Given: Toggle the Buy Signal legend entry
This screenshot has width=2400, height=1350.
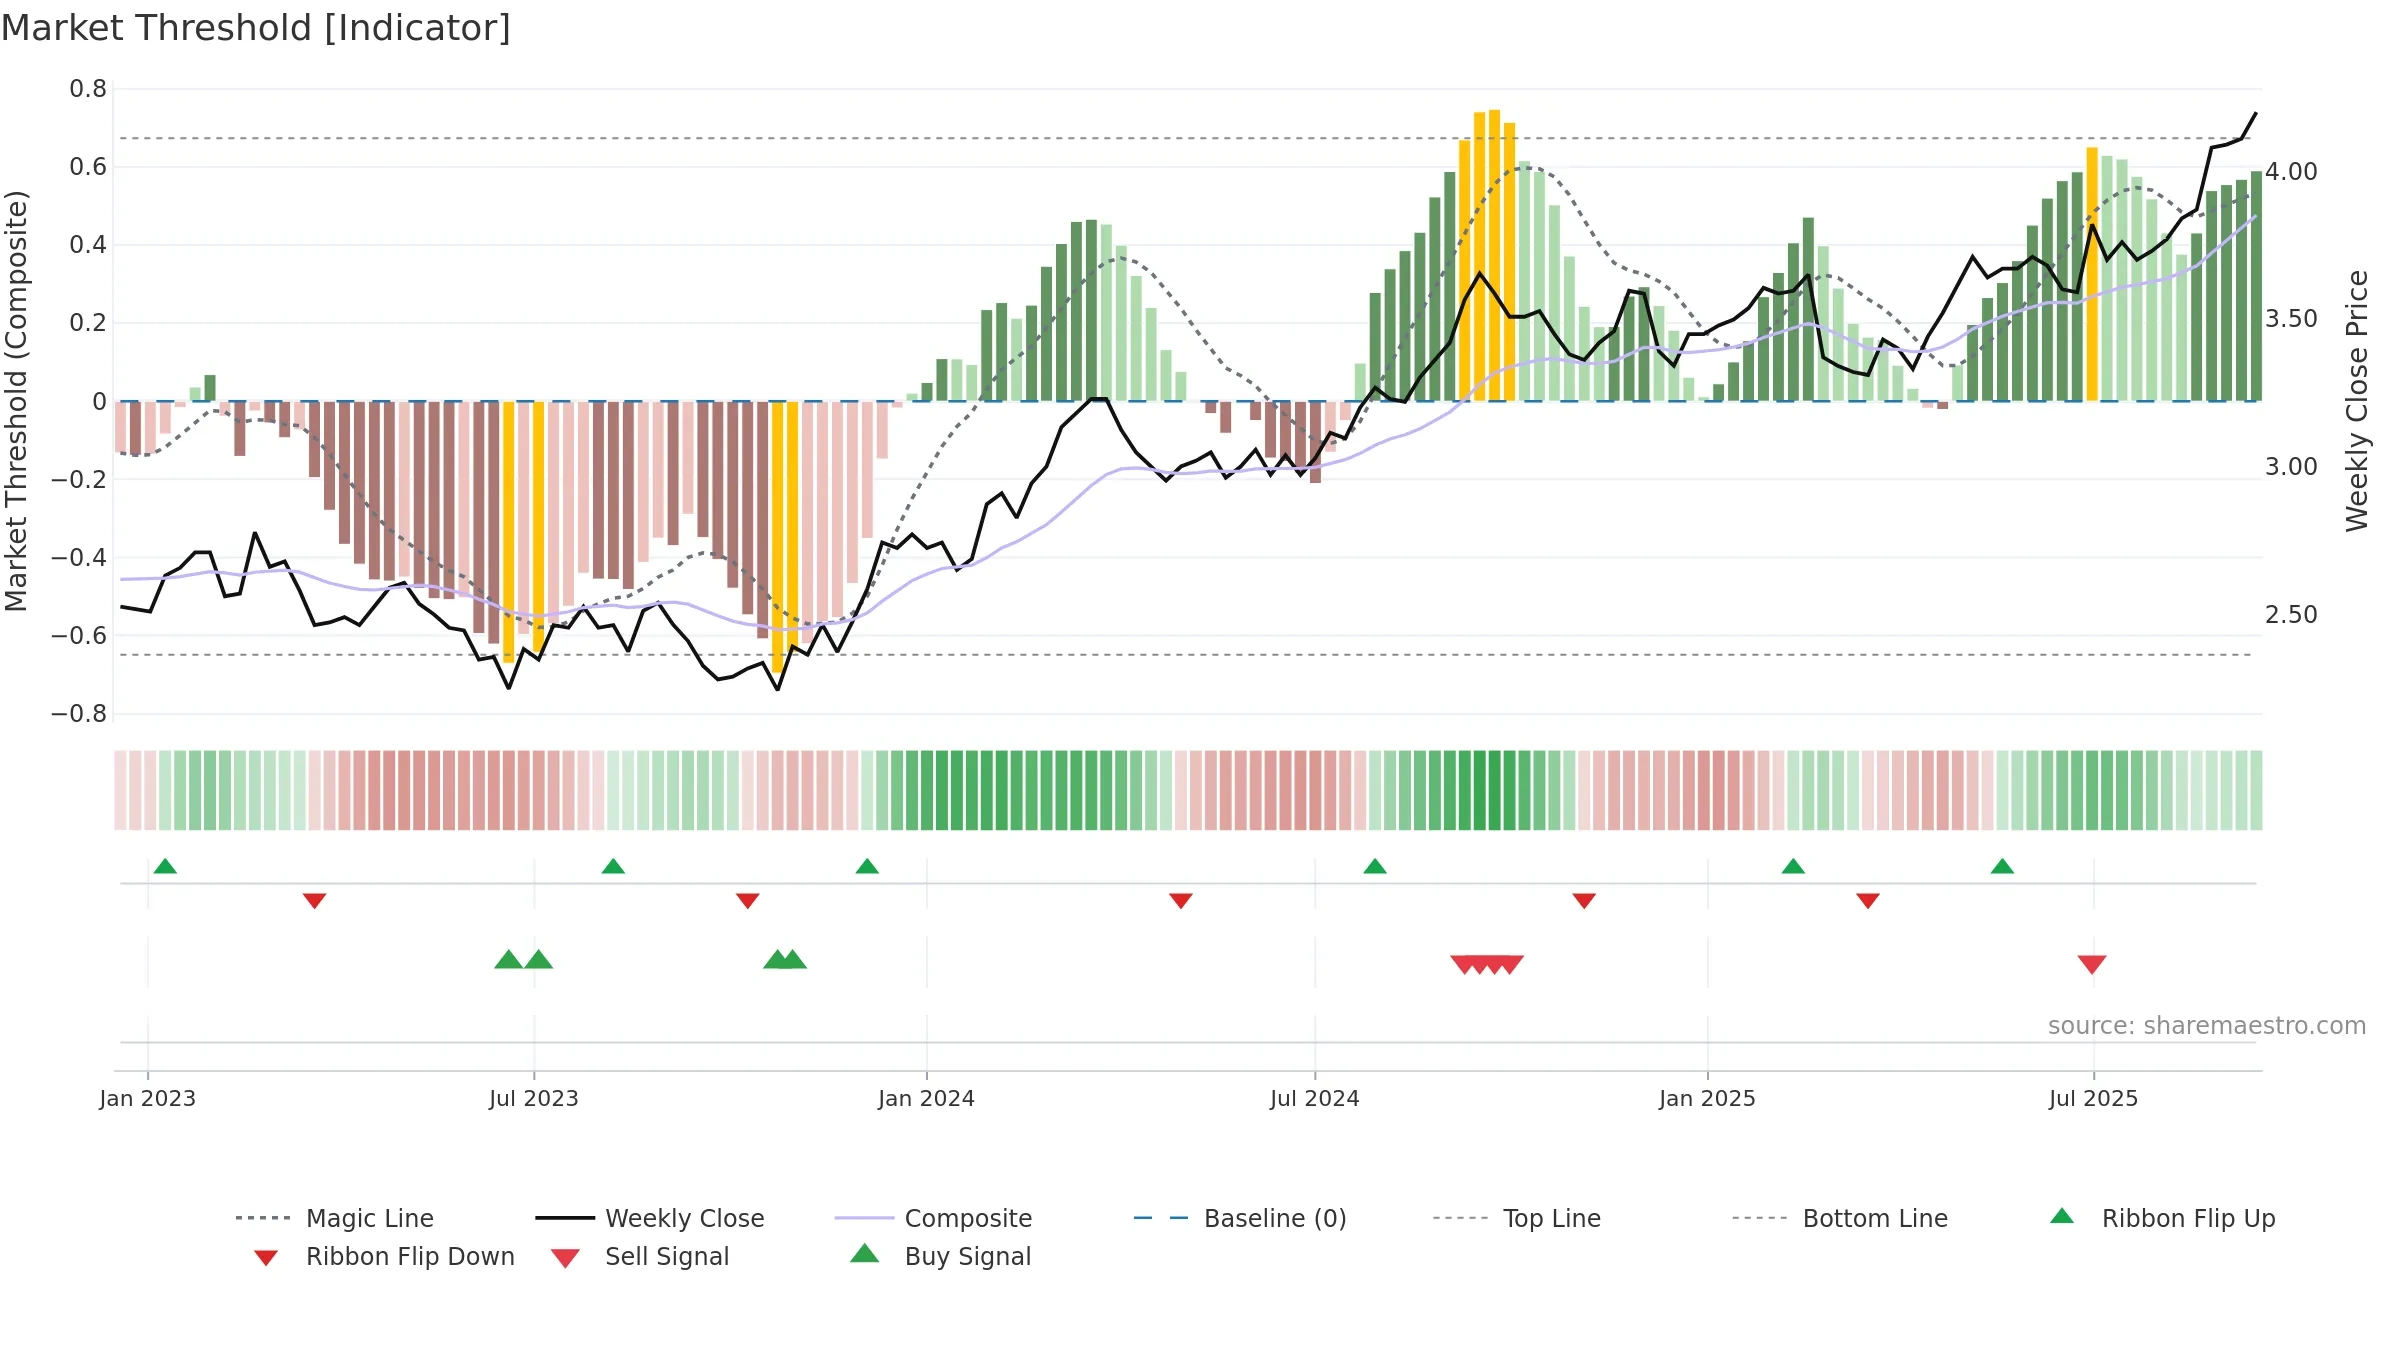Looking at the screenshot, I should 940,1256.
